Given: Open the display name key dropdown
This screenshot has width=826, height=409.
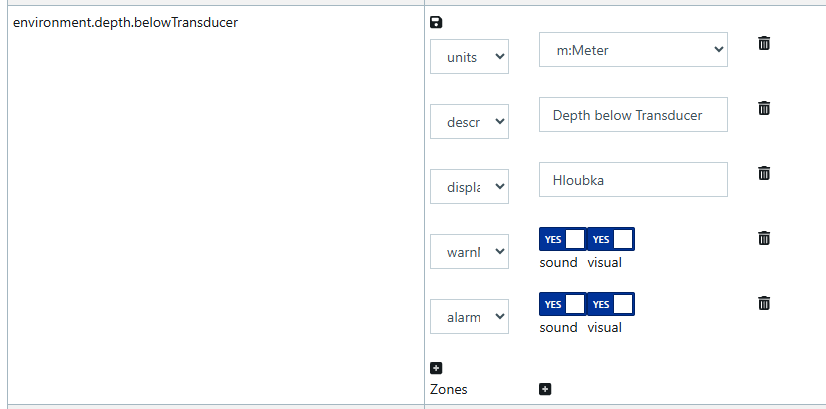Looking at the screenshot, I should [x=469, y=187].
